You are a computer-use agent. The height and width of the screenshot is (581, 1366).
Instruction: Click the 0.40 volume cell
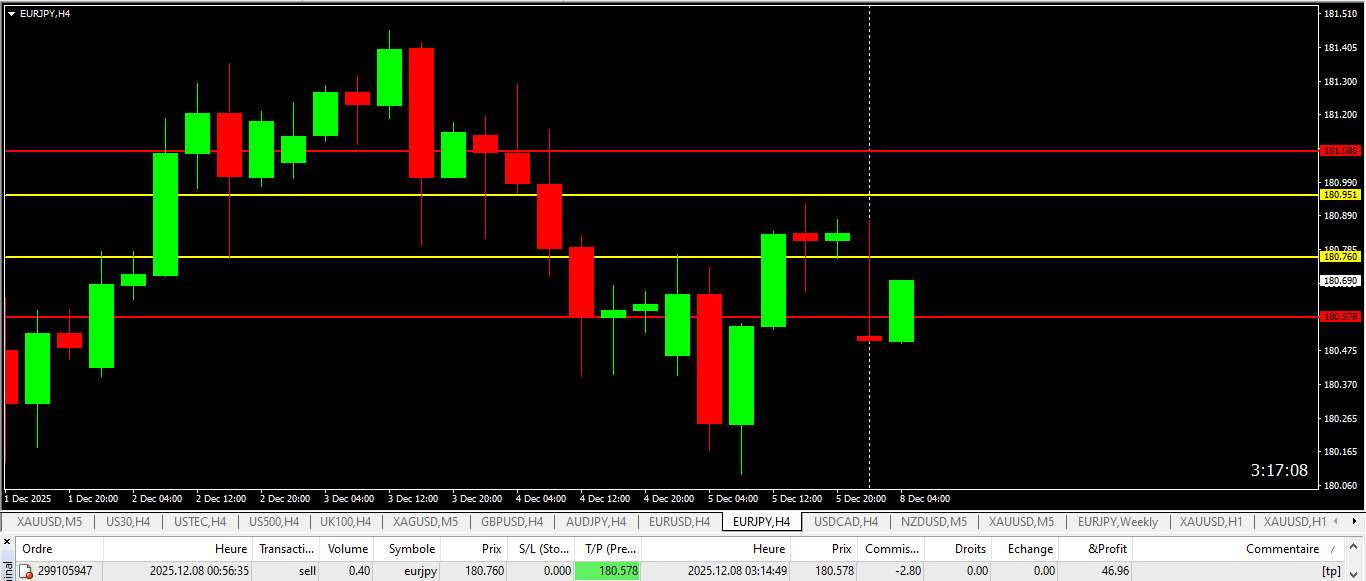tap(359, 571)
